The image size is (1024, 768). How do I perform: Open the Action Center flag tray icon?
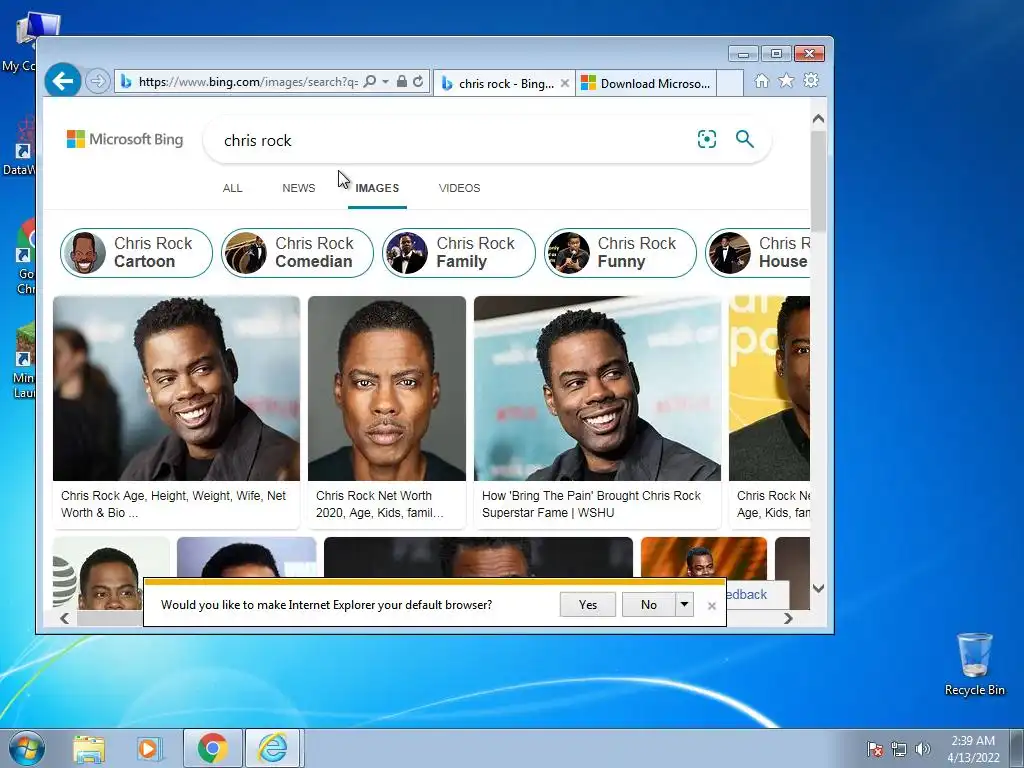click(x=874, y=749)
